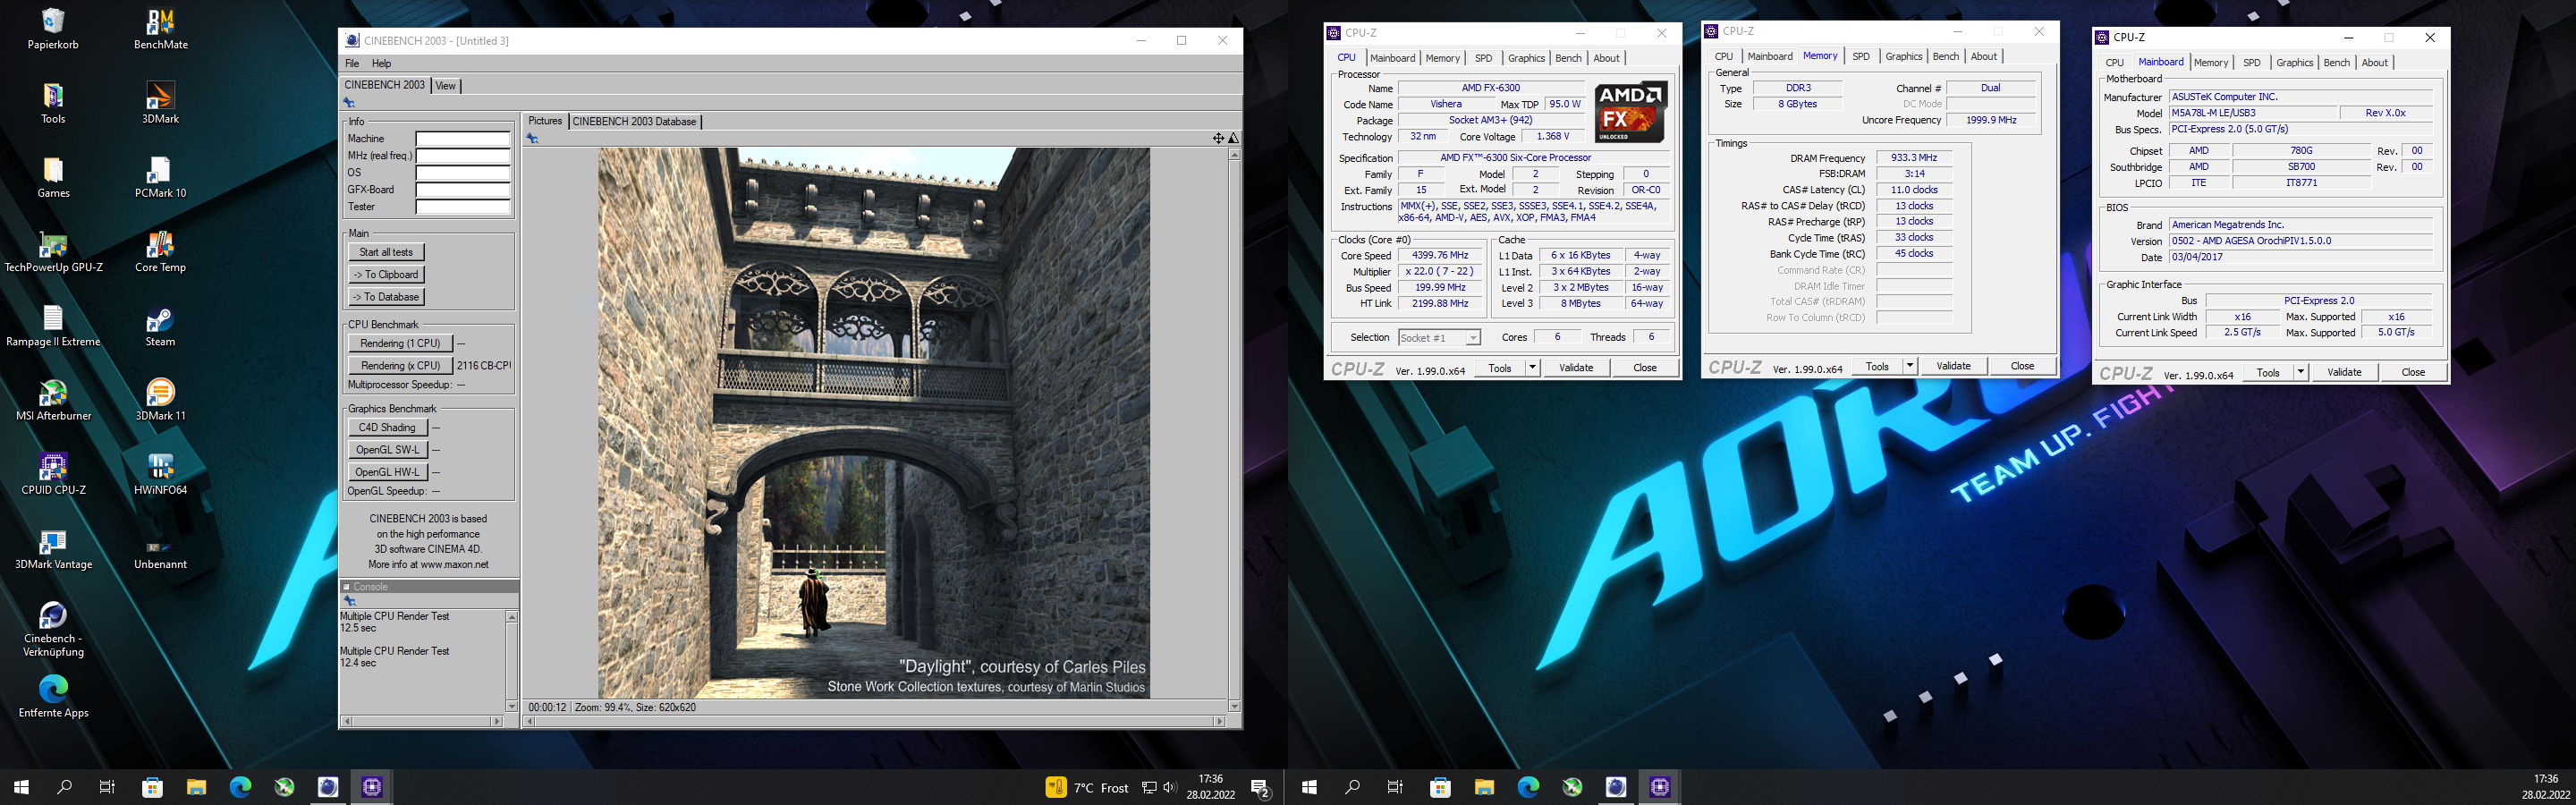
Task: Click the MHz (real freq.) input field
Action: click(463, 156)
